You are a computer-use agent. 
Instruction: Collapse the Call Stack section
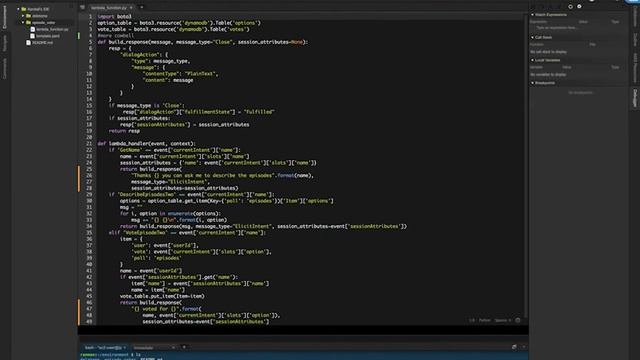click(x=532, y=37)
